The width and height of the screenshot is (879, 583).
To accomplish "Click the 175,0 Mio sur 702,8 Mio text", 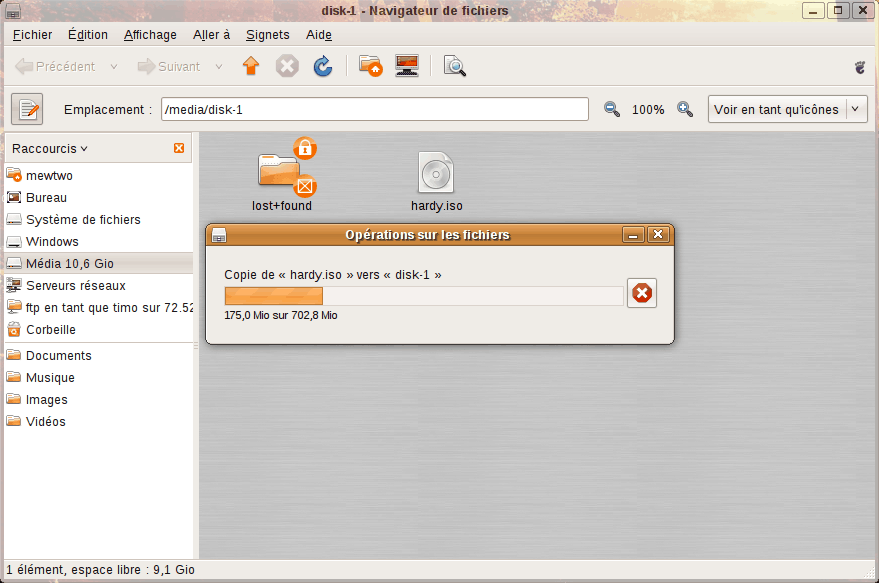I will coord(281,315).
